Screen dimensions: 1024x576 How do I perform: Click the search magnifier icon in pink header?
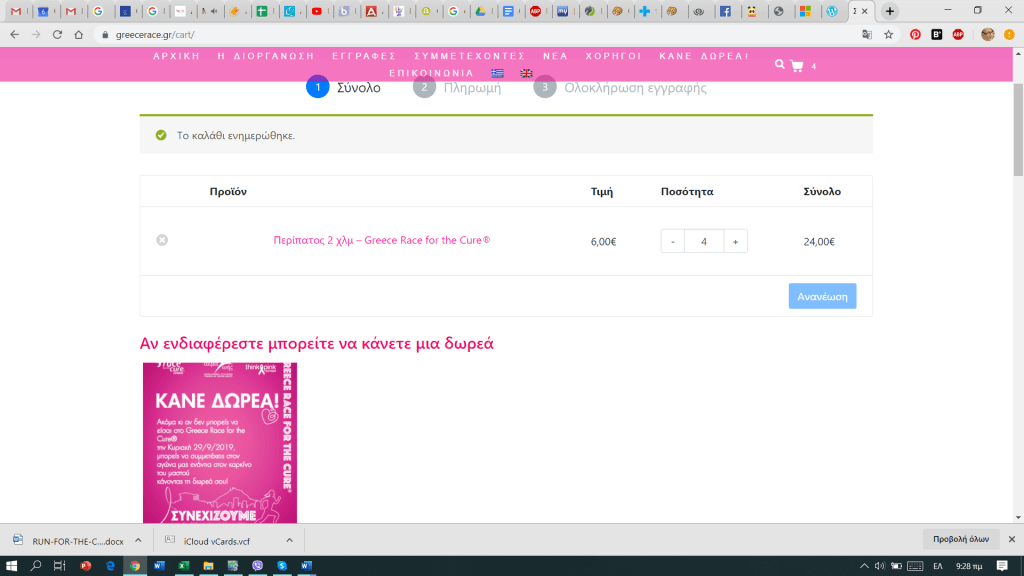click(x=780, y=65)
